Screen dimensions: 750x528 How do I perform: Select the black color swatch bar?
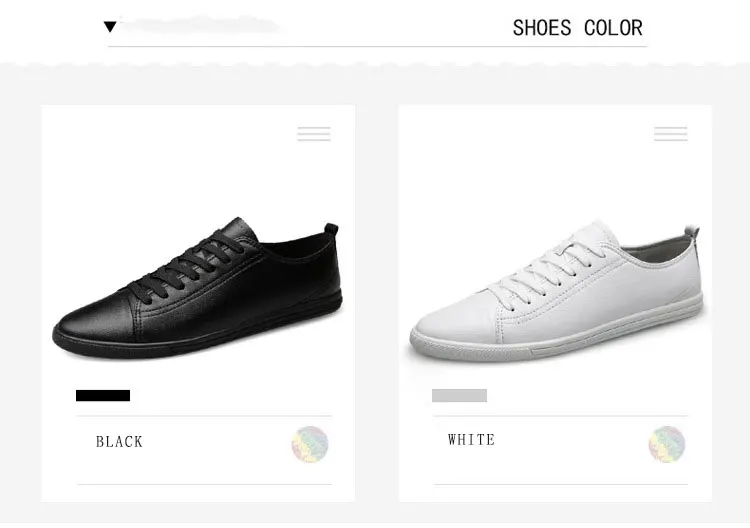coord(103,396)
